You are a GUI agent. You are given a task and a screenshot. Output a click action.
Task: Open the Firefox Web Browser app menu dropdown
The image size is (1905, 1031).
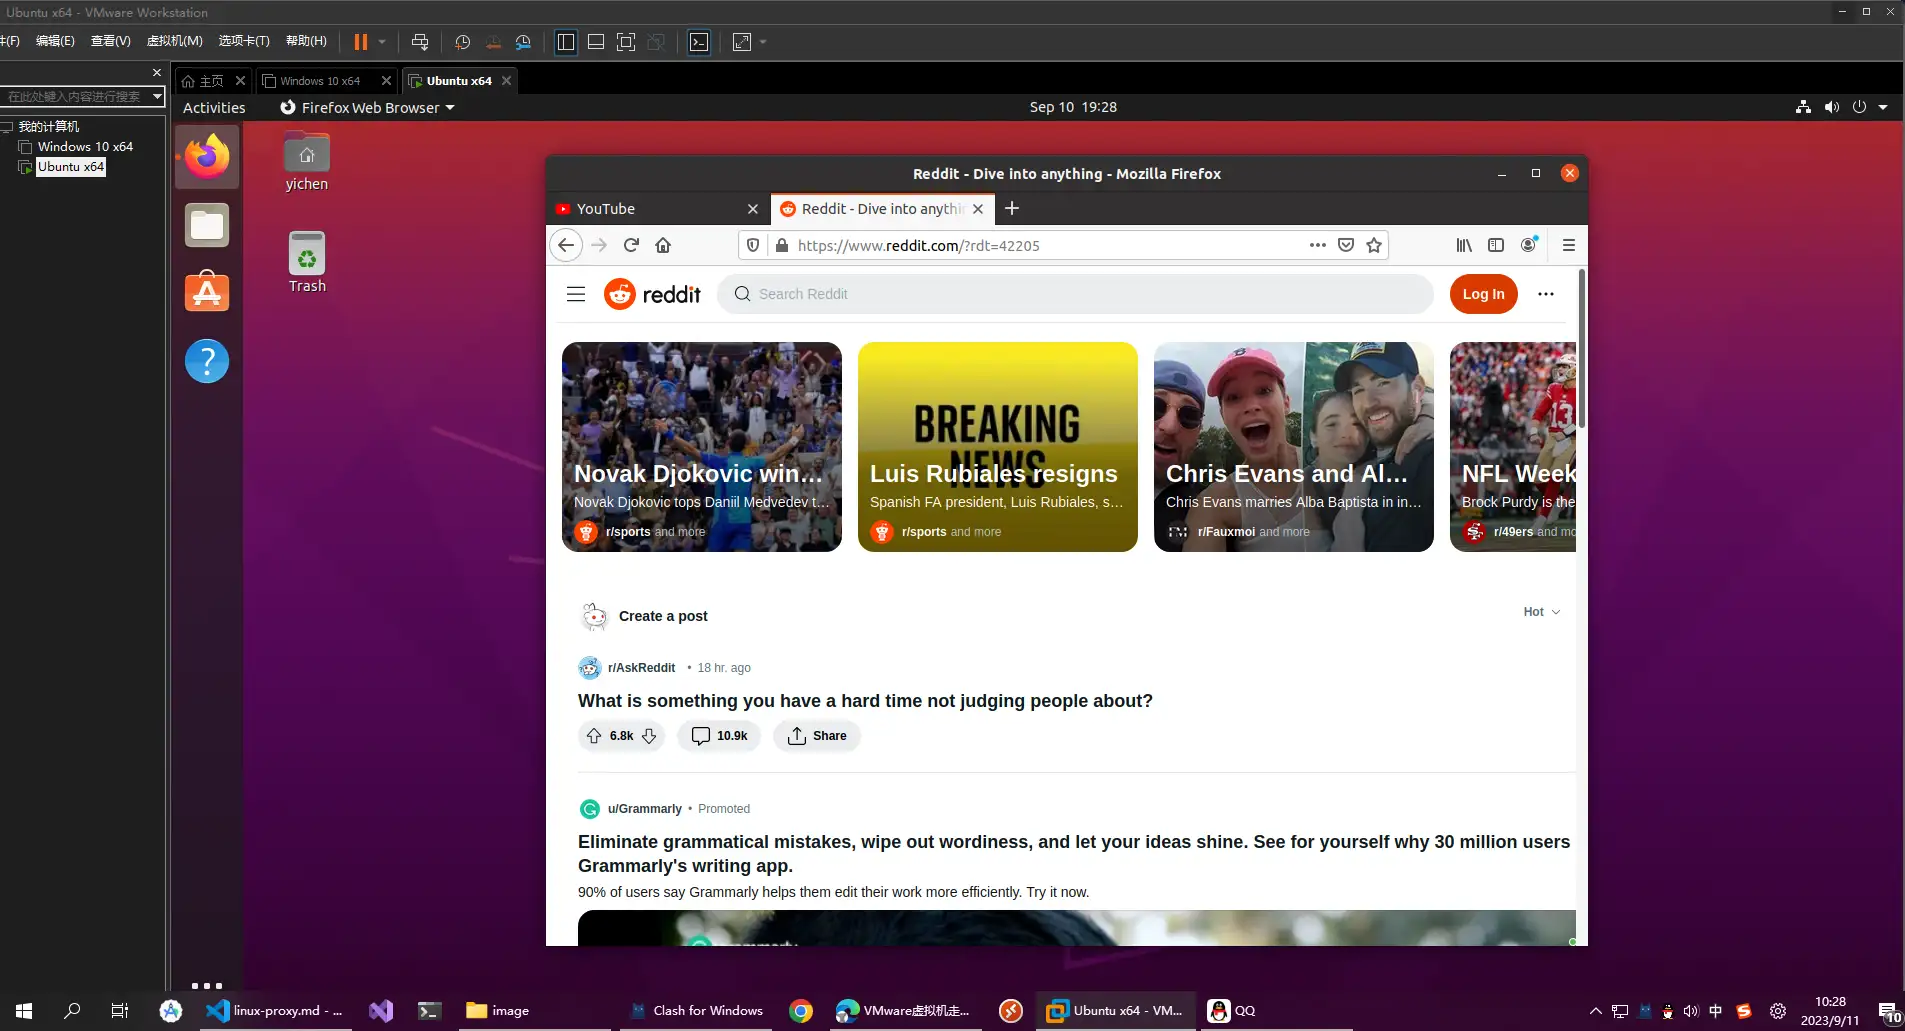(367, 108)
